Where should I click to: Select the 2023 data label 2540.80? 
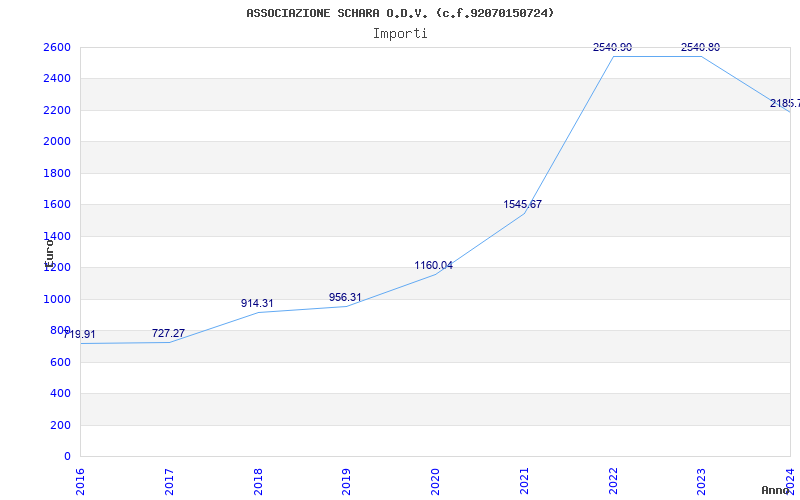click(701, 47)
